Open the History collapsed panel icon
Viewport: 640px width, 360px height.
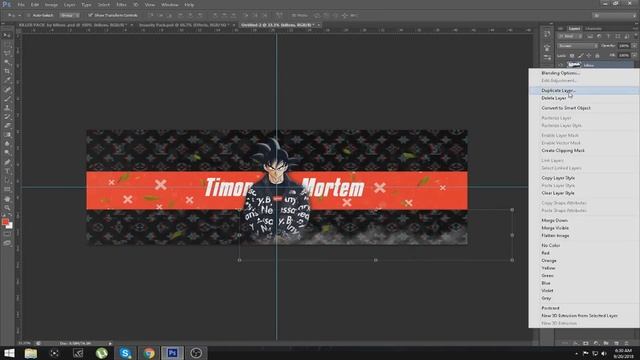(547, 35)
